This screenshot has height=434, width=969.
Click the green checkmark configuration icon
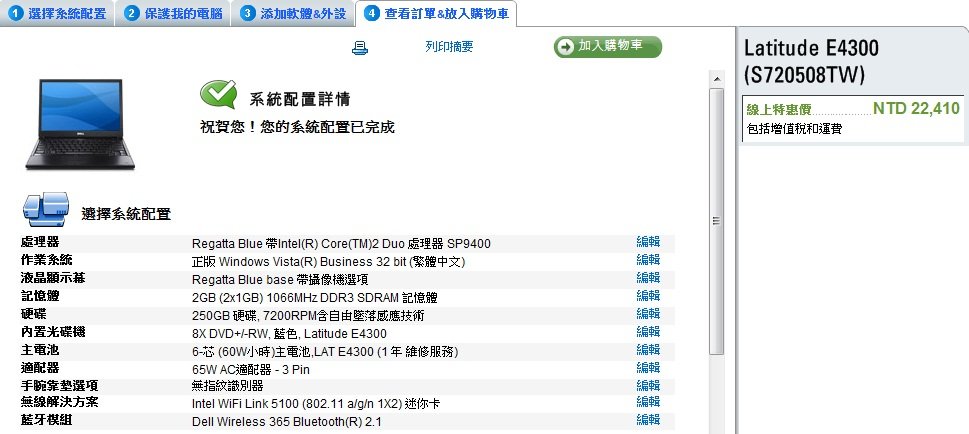[x=218, y=95]
